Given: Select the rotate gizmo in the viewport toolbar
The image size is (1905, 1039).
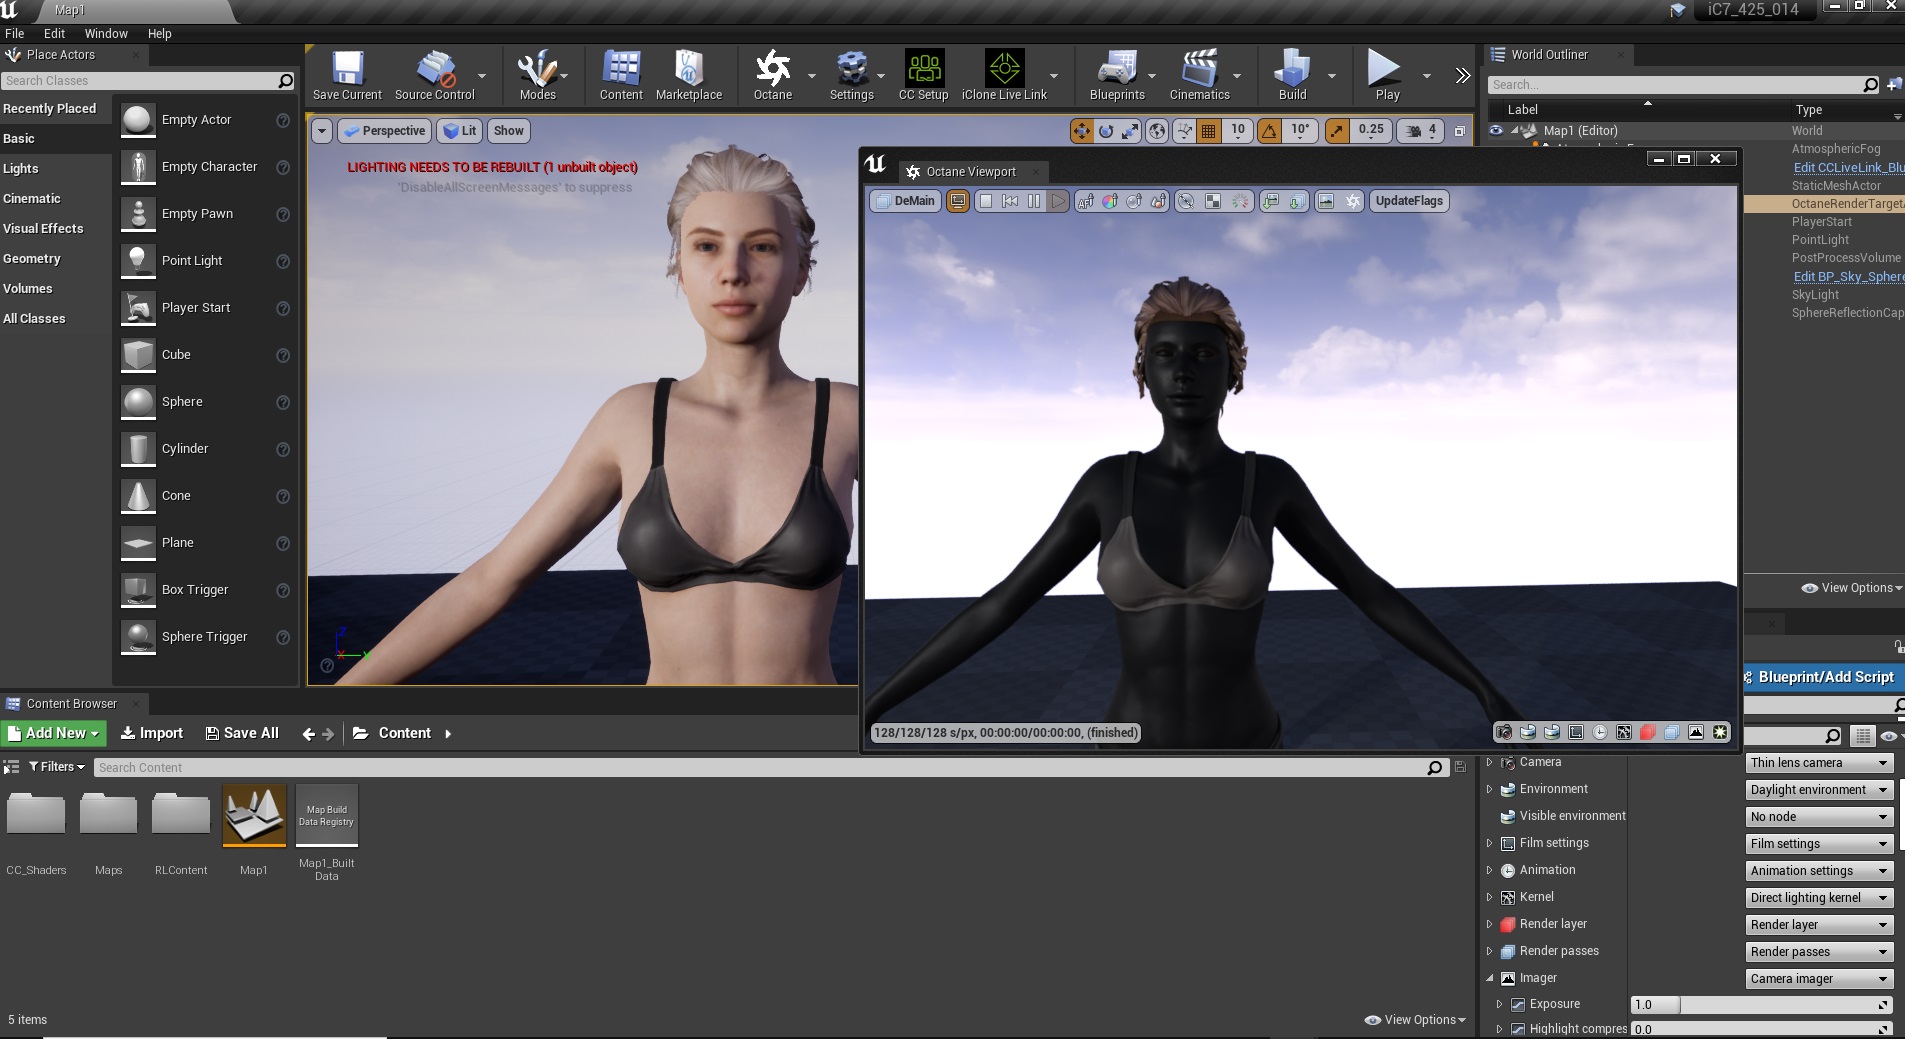Looking at the screenshot, I should (1106, 131).
